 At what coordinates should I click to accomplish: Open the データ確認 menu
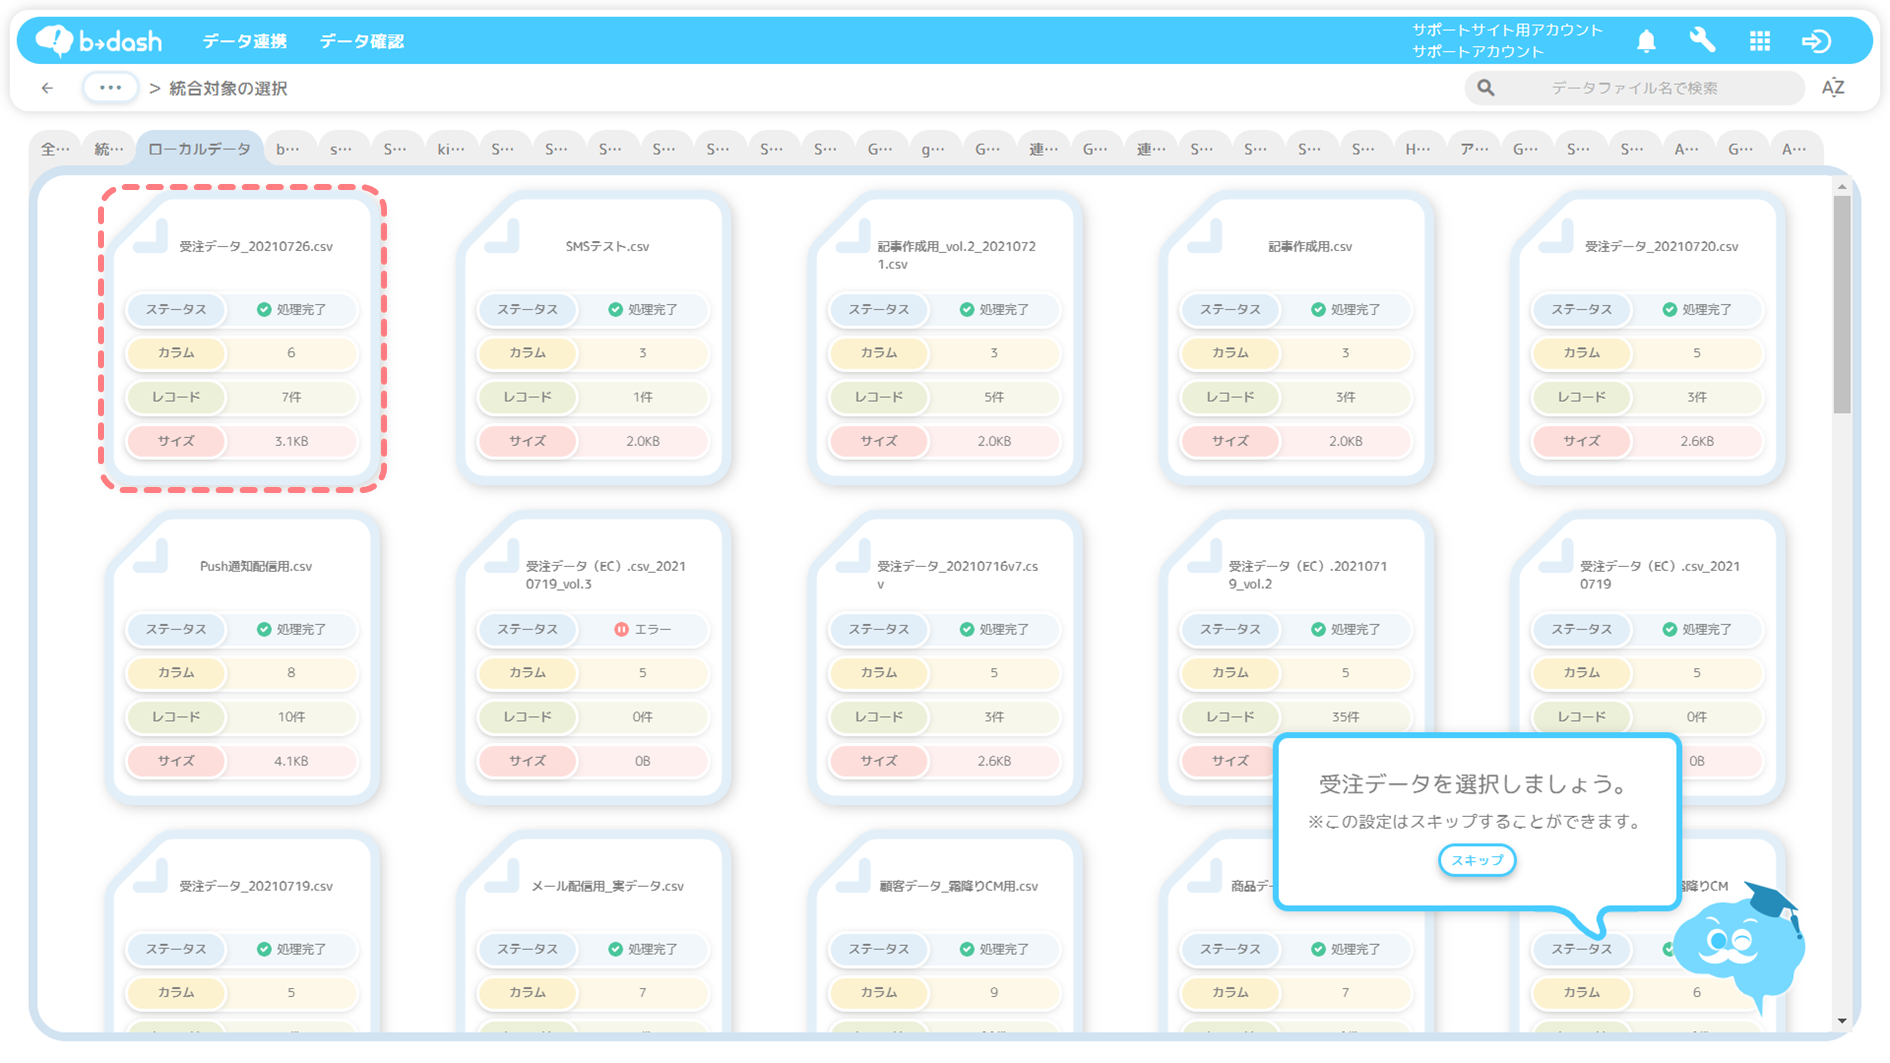tap(362, 41)
